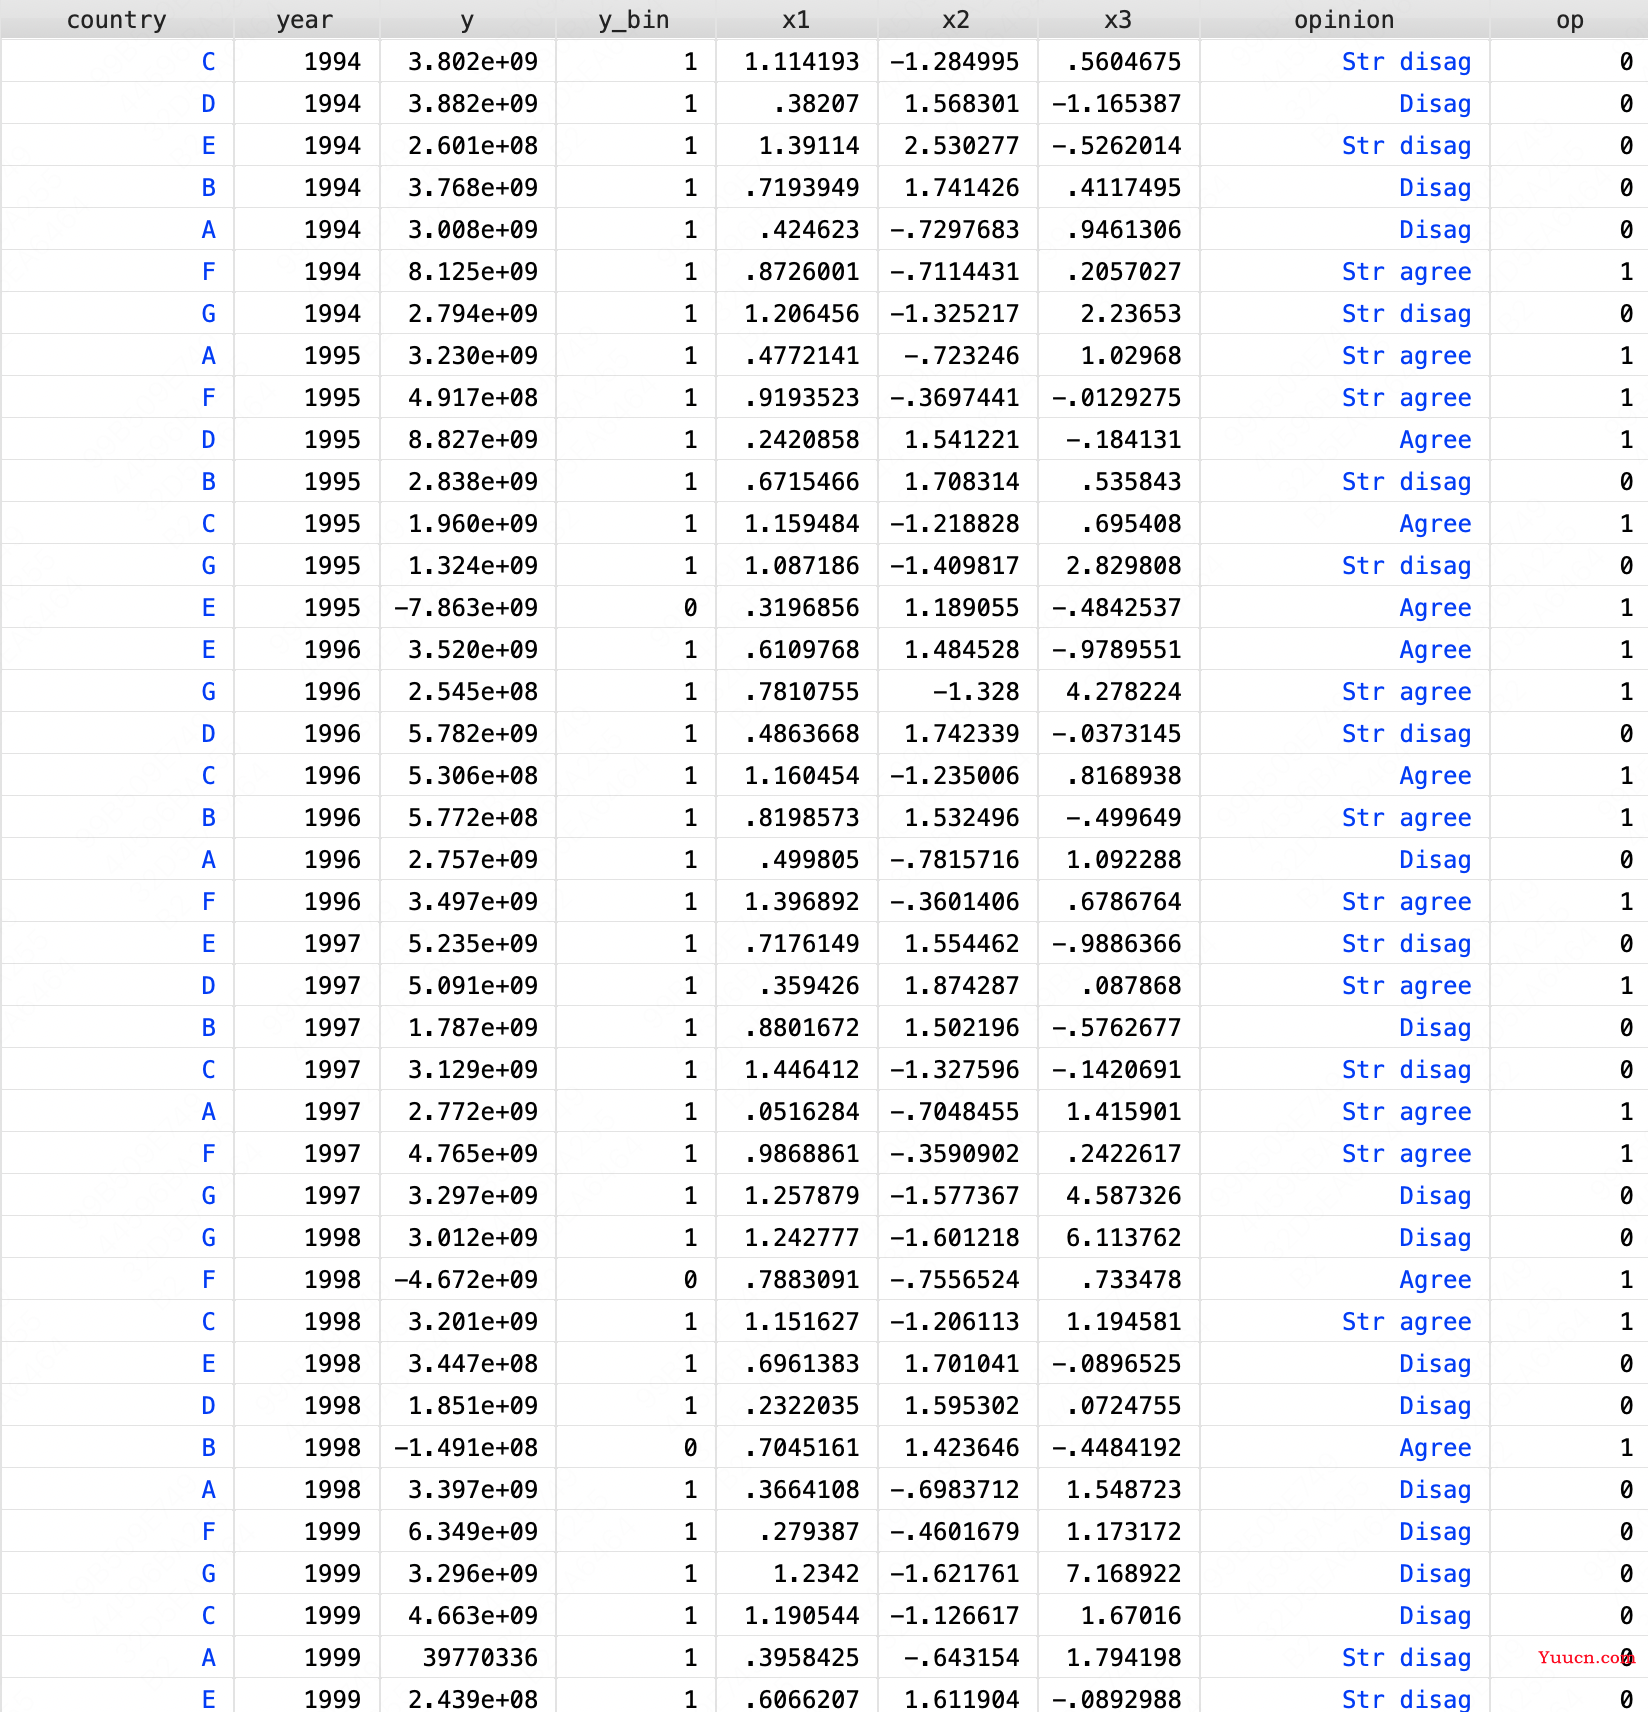
Task: Select x1 value 1.2342
Action: click(816, 1574)
